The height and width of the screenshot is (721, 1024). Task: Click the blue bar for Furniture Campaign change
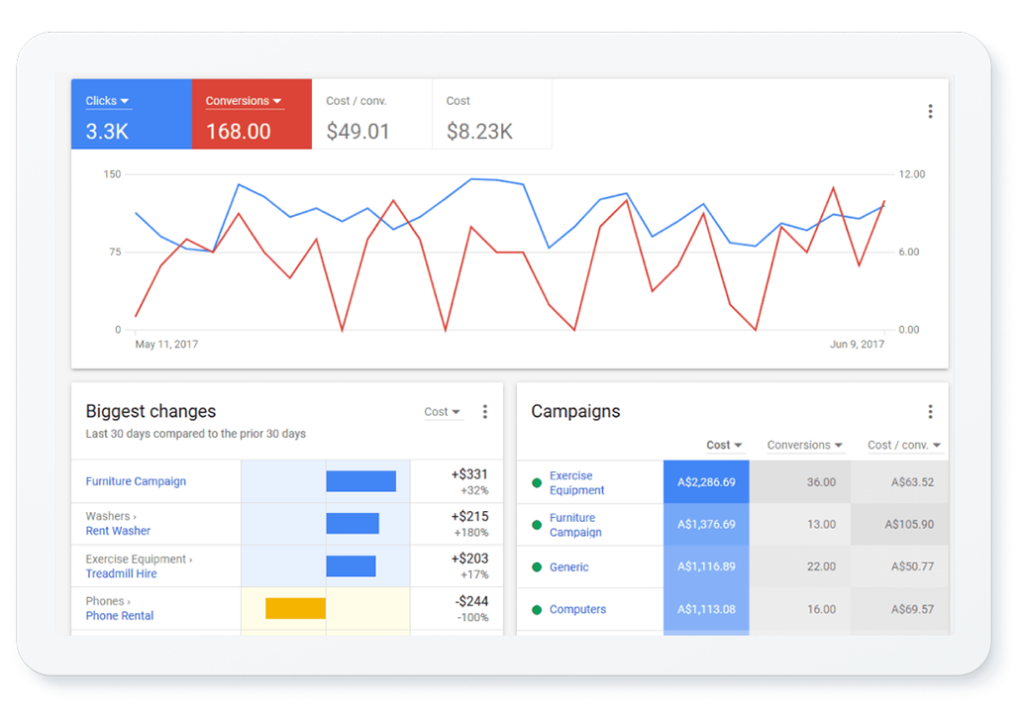[x=361, y=481]
